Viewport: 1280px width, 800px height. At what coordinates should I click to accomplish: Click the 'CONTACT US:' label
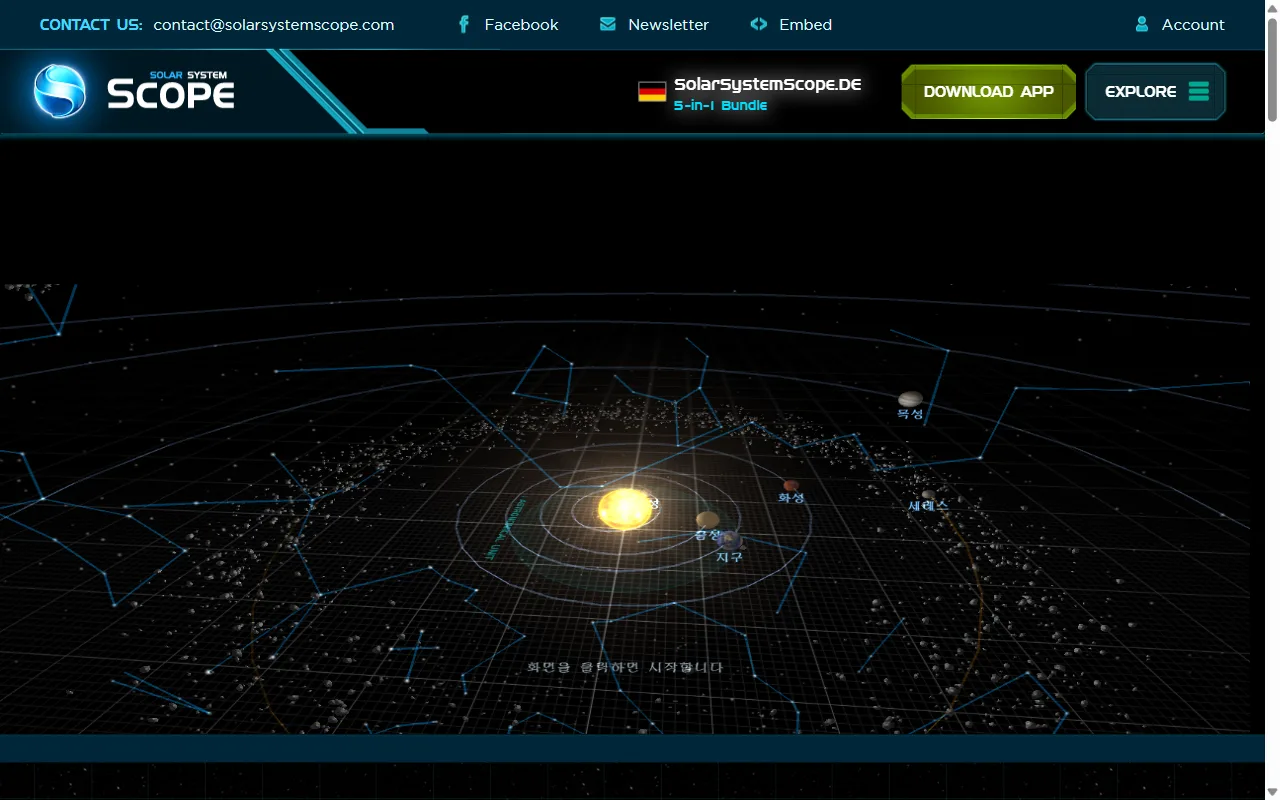click(x=91, y=25)
